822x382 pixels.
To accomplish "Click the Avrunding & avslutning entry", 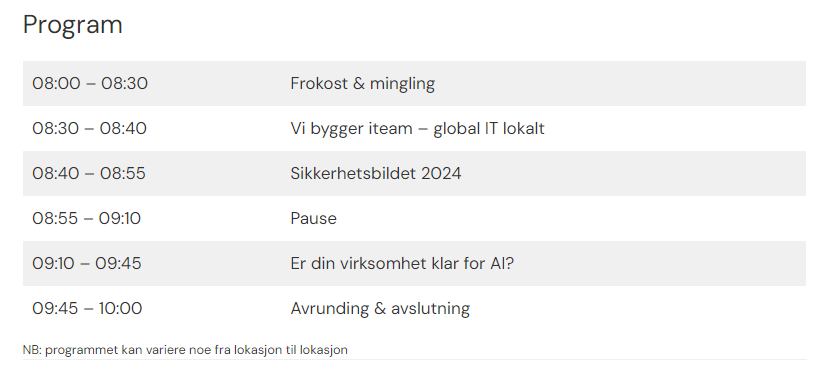I will coord(380,309).
